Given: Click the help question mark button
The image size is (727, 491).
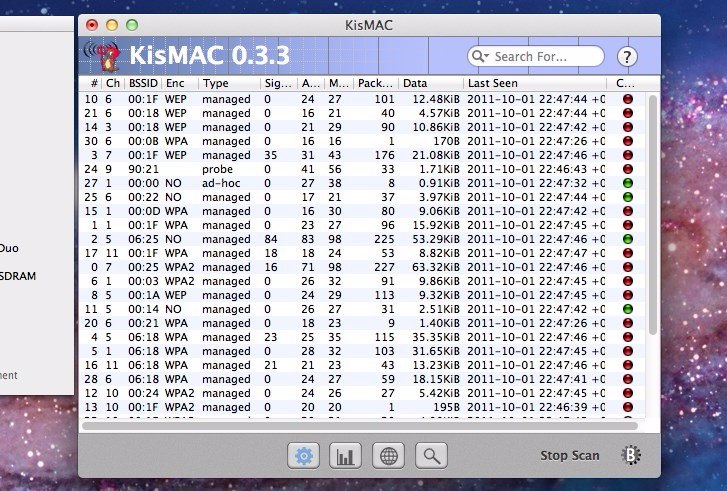Looking at the screenshot, I should tap(627, 57).
